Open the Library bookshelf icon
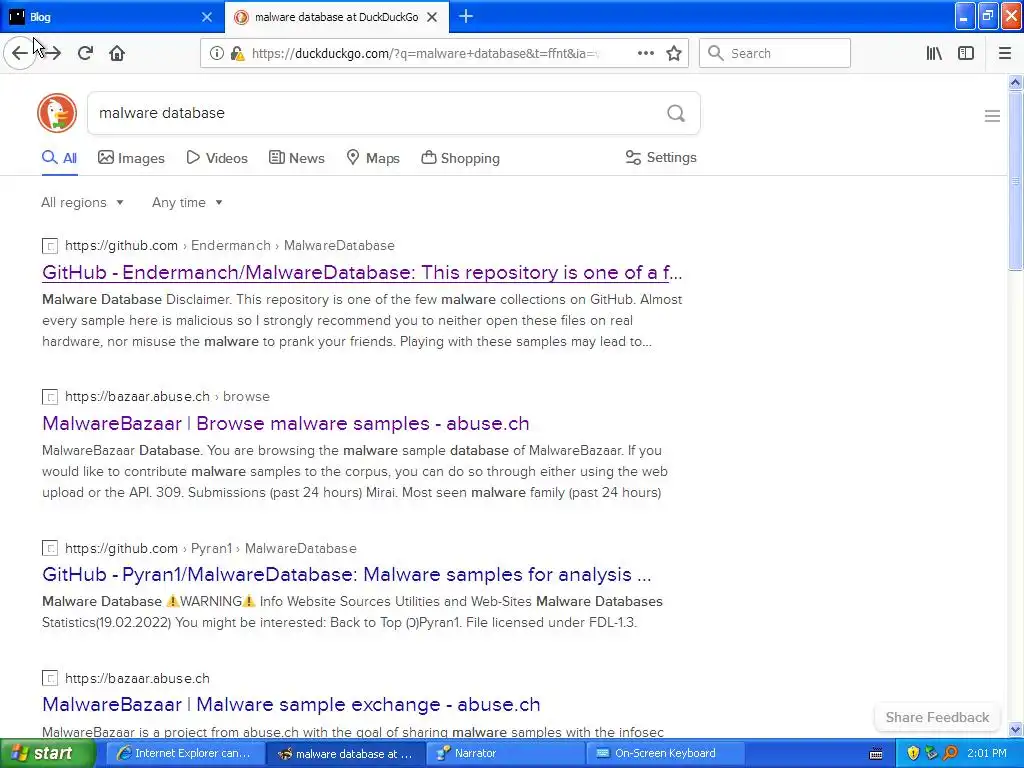 click(934, 53)
